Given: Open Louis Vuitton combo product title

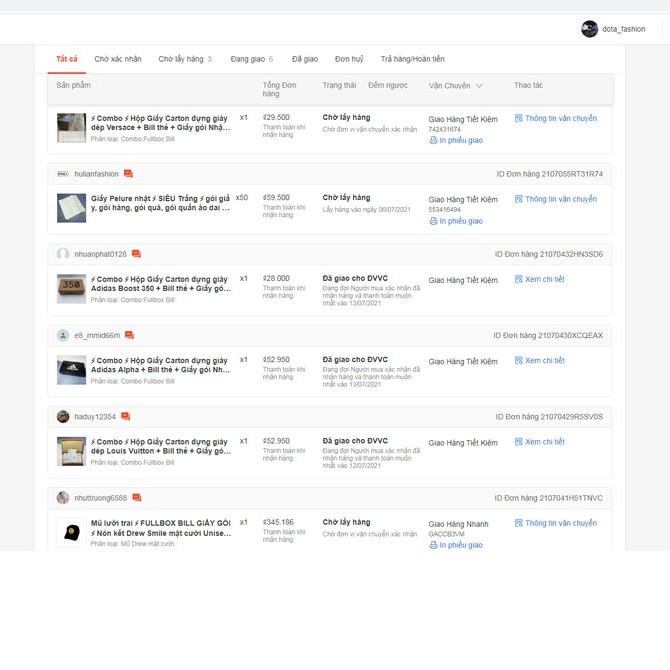Looking at the screenshot, I should coord(160,446).
